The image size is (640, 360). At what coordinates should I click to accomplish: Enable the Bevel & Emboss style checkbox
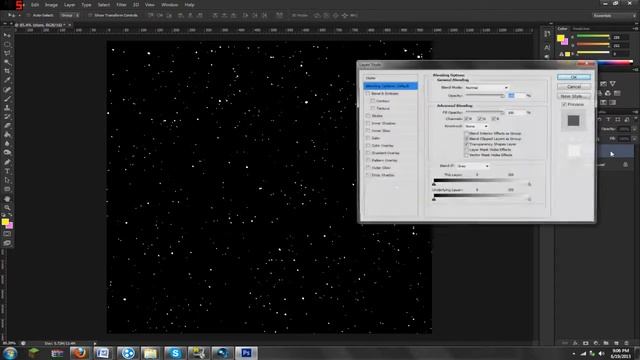[368, 93]
